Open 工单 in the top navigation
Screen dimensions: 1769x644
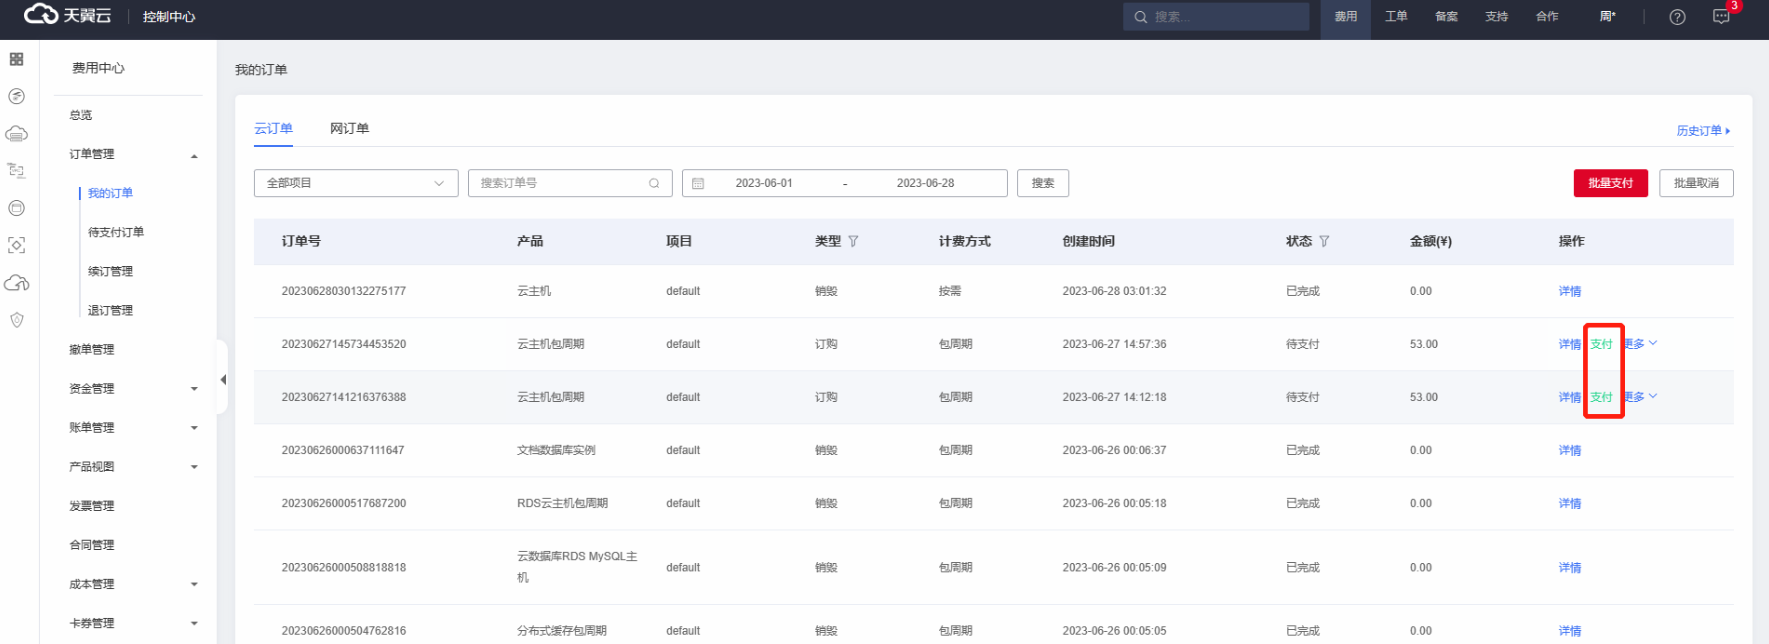[x=1396, y=17]
